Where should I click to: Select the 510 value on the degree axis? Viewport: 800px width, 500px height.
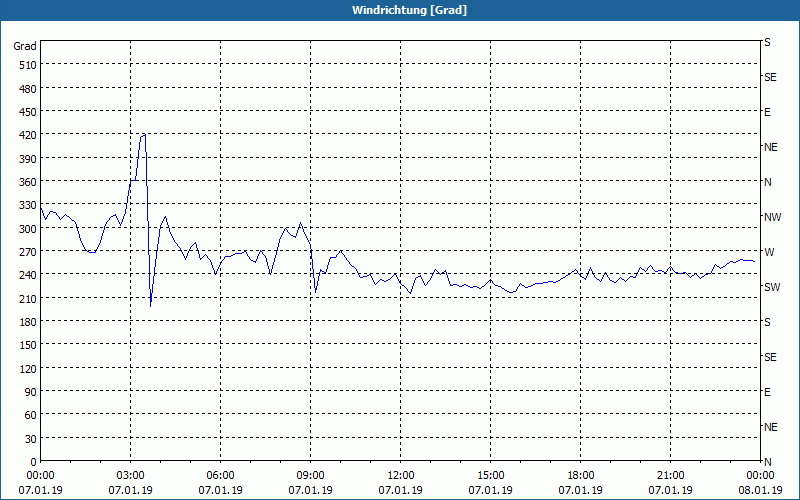28,65
